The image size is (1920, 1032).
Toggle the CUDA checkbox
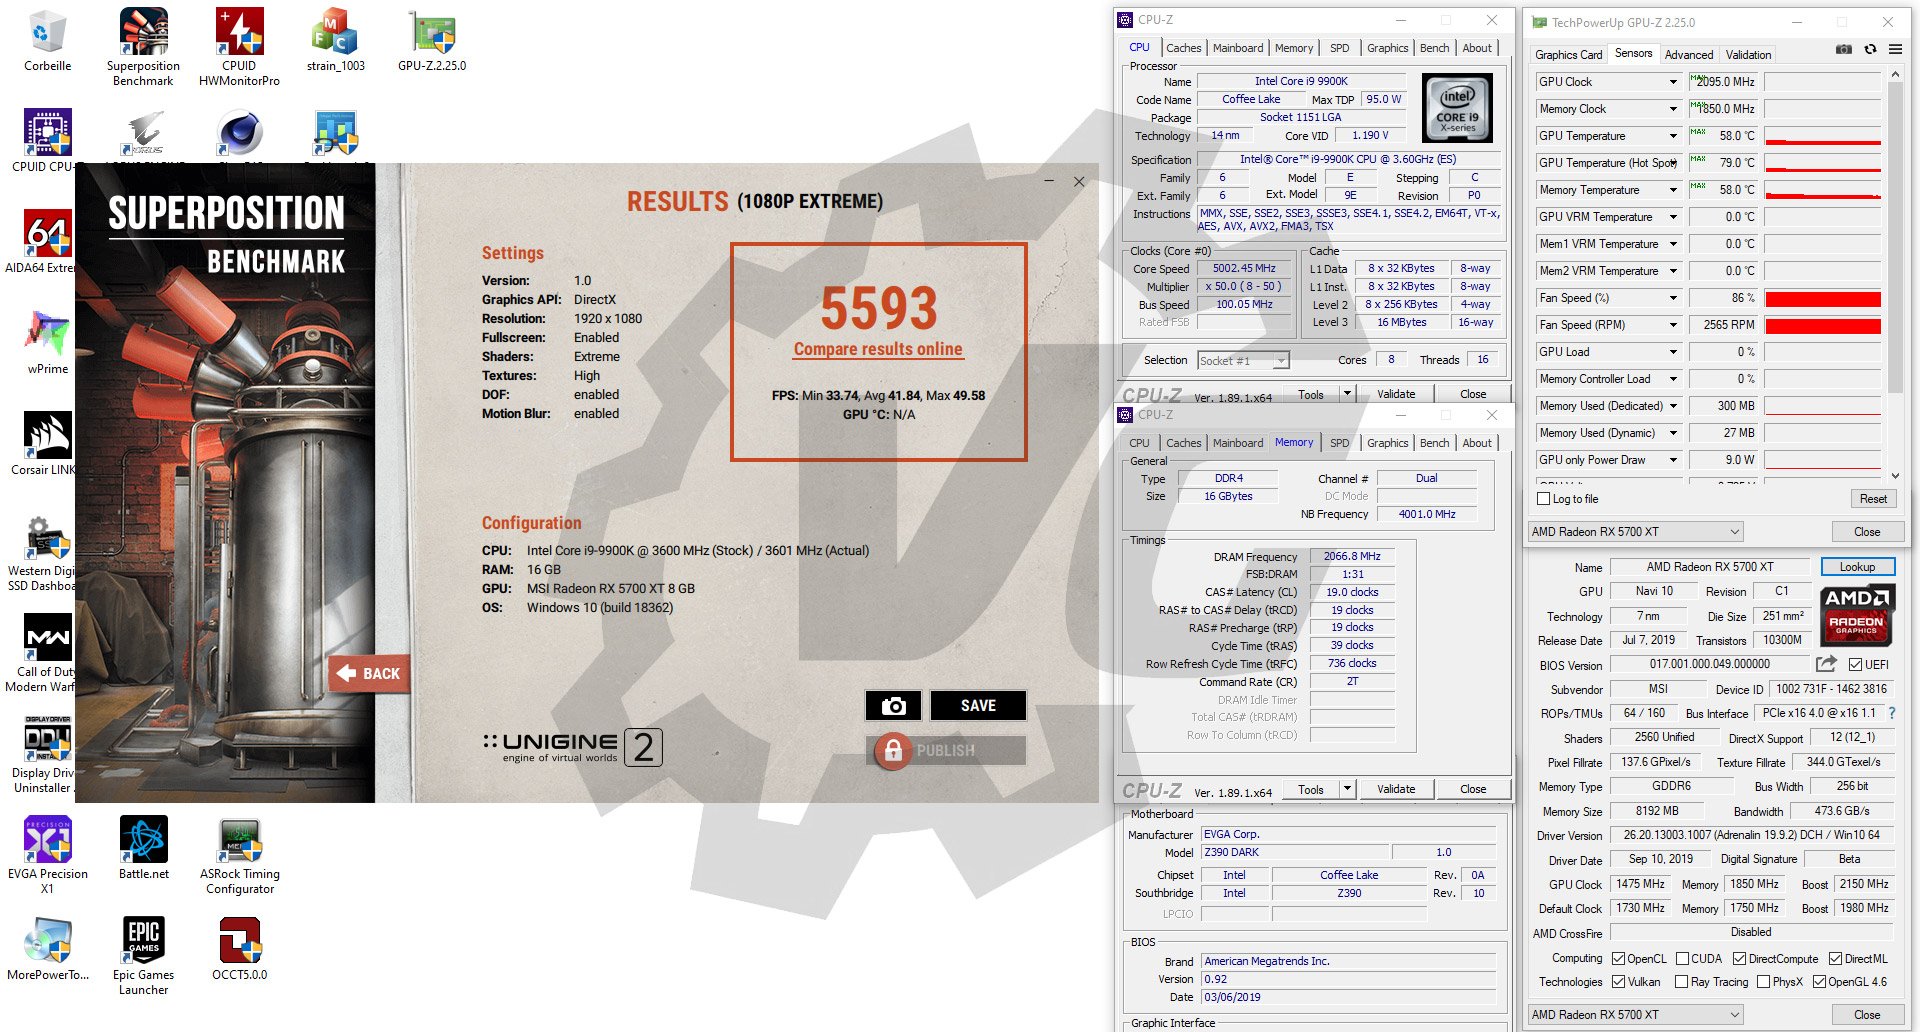1682,958
